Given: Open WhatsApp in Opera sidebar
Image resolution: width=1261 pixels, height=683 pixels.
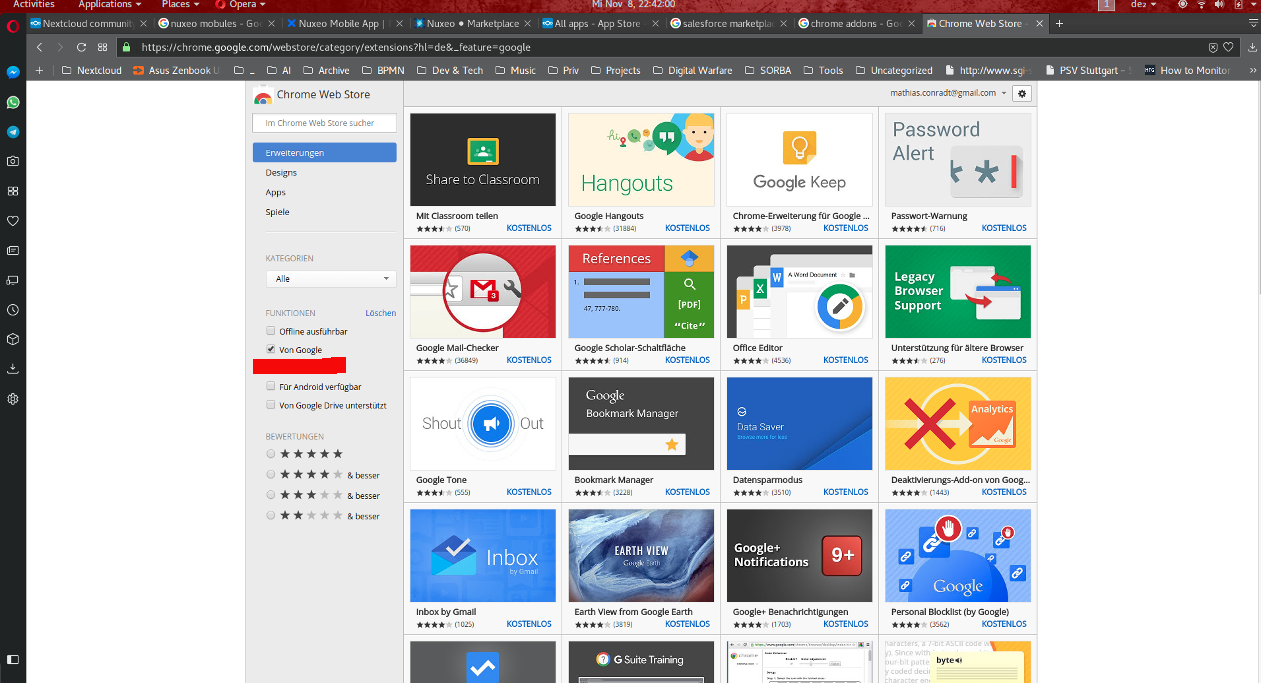Looking at the screenshot, I should tap(13, 102).
